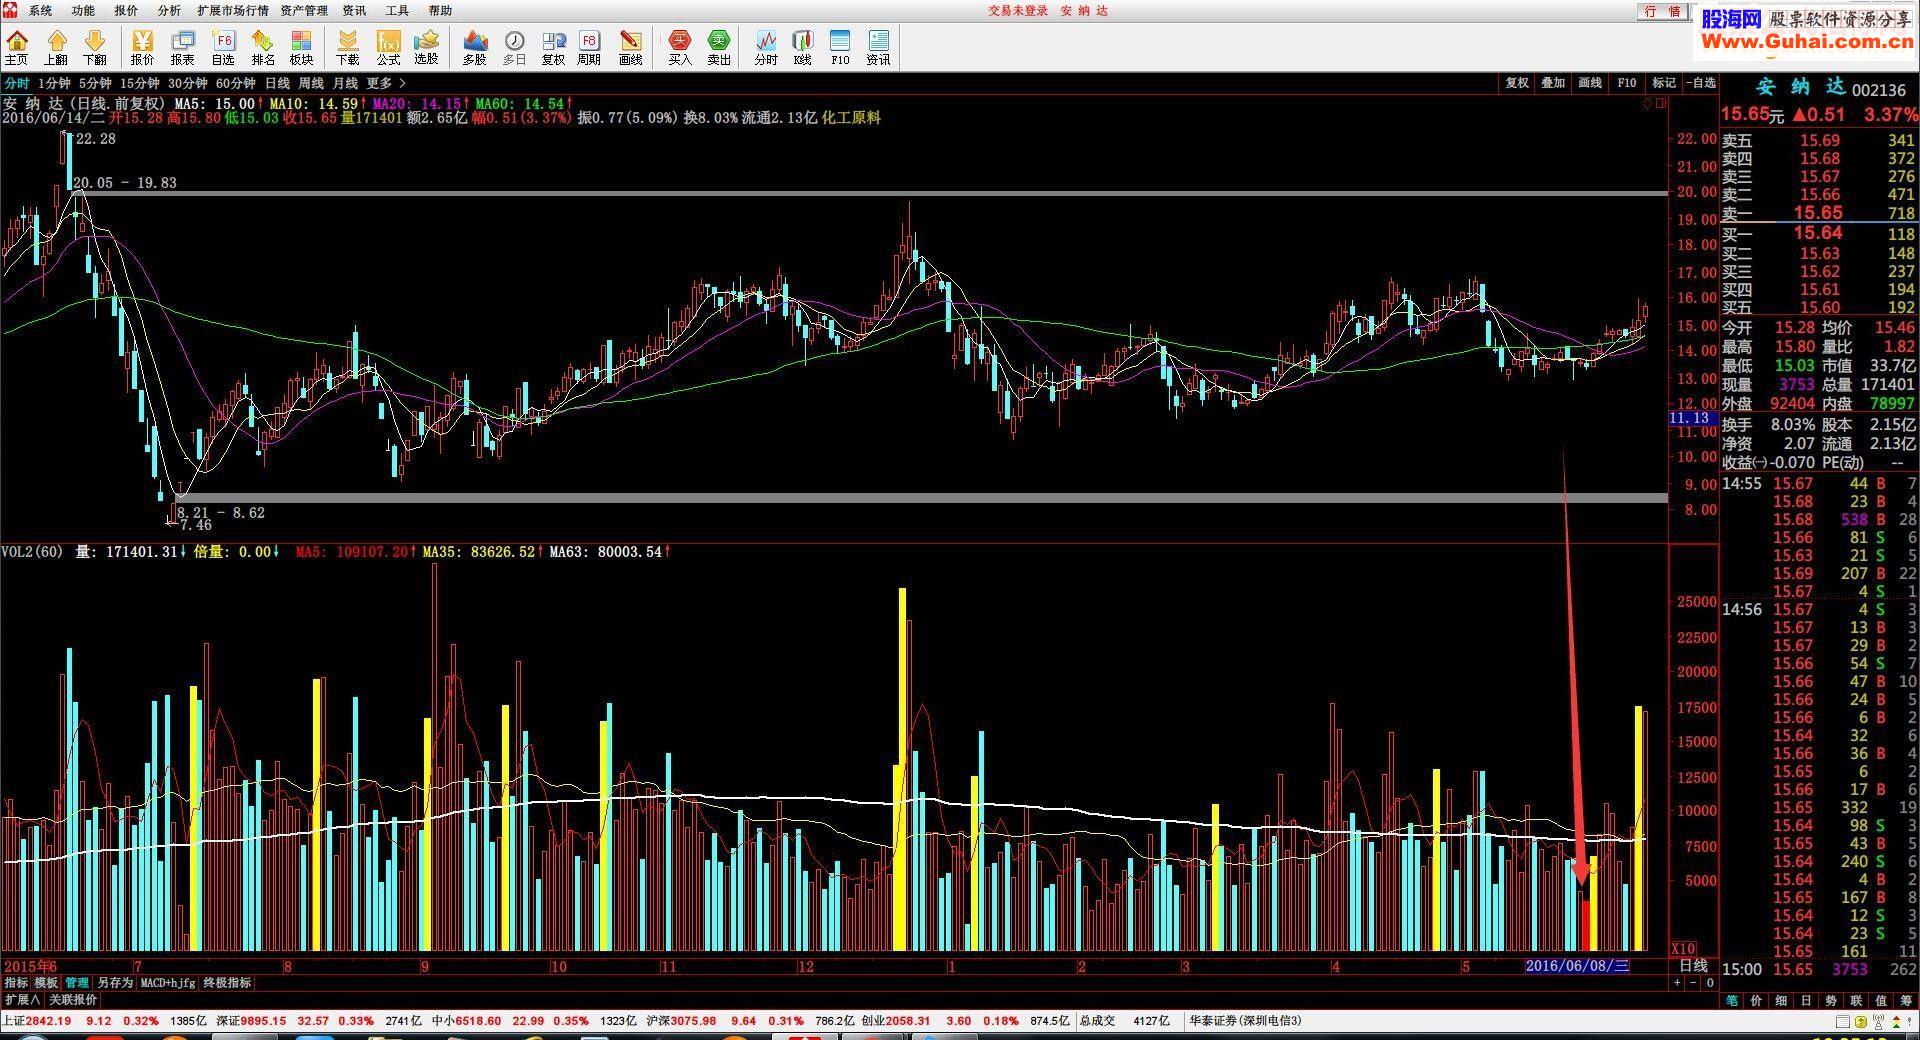
Task: Click the 日线 period label under chart
Action: coord(1693,966)
